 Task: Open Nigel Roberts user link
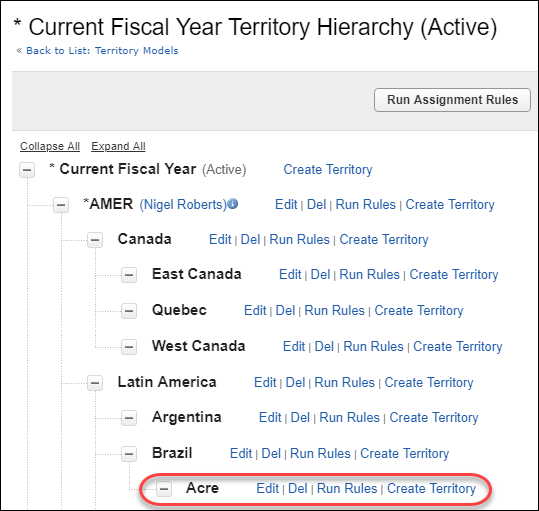pos(183,204)
